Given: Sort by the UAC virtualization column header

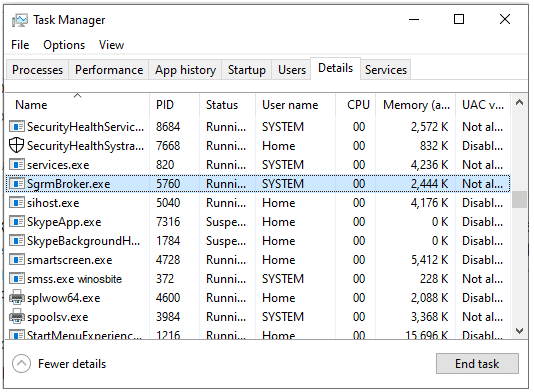Looking at the screenshot, I should pos(483,105).
